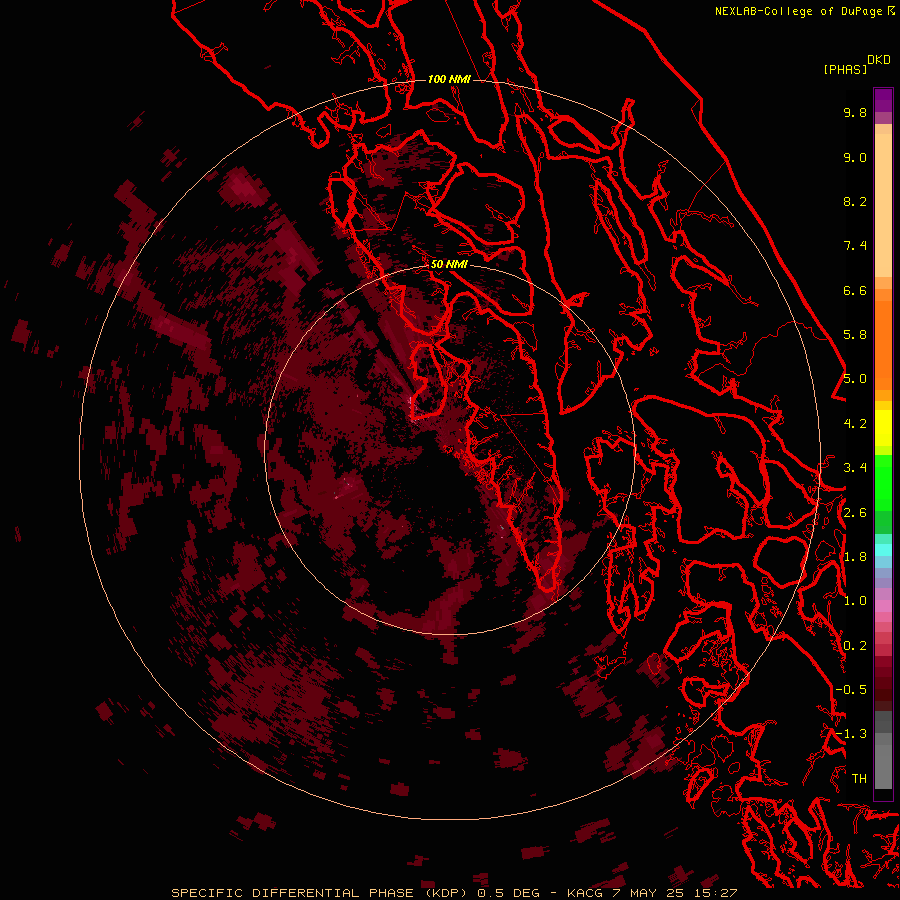Click the 7 MAY 25 15:27 timestamp
Screen dimensions: 900x900
(x=674, y=893)
